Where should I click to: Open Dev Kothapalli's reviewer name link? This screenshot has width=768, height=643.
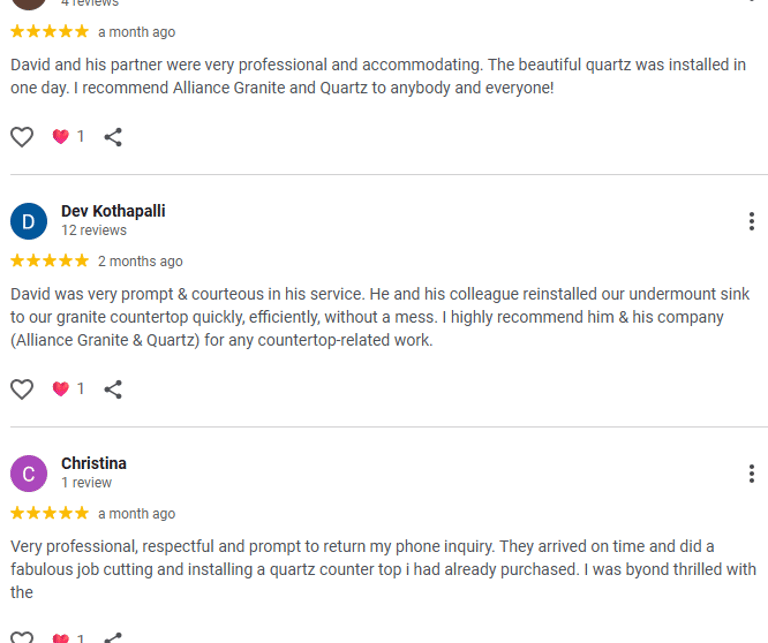113,211
